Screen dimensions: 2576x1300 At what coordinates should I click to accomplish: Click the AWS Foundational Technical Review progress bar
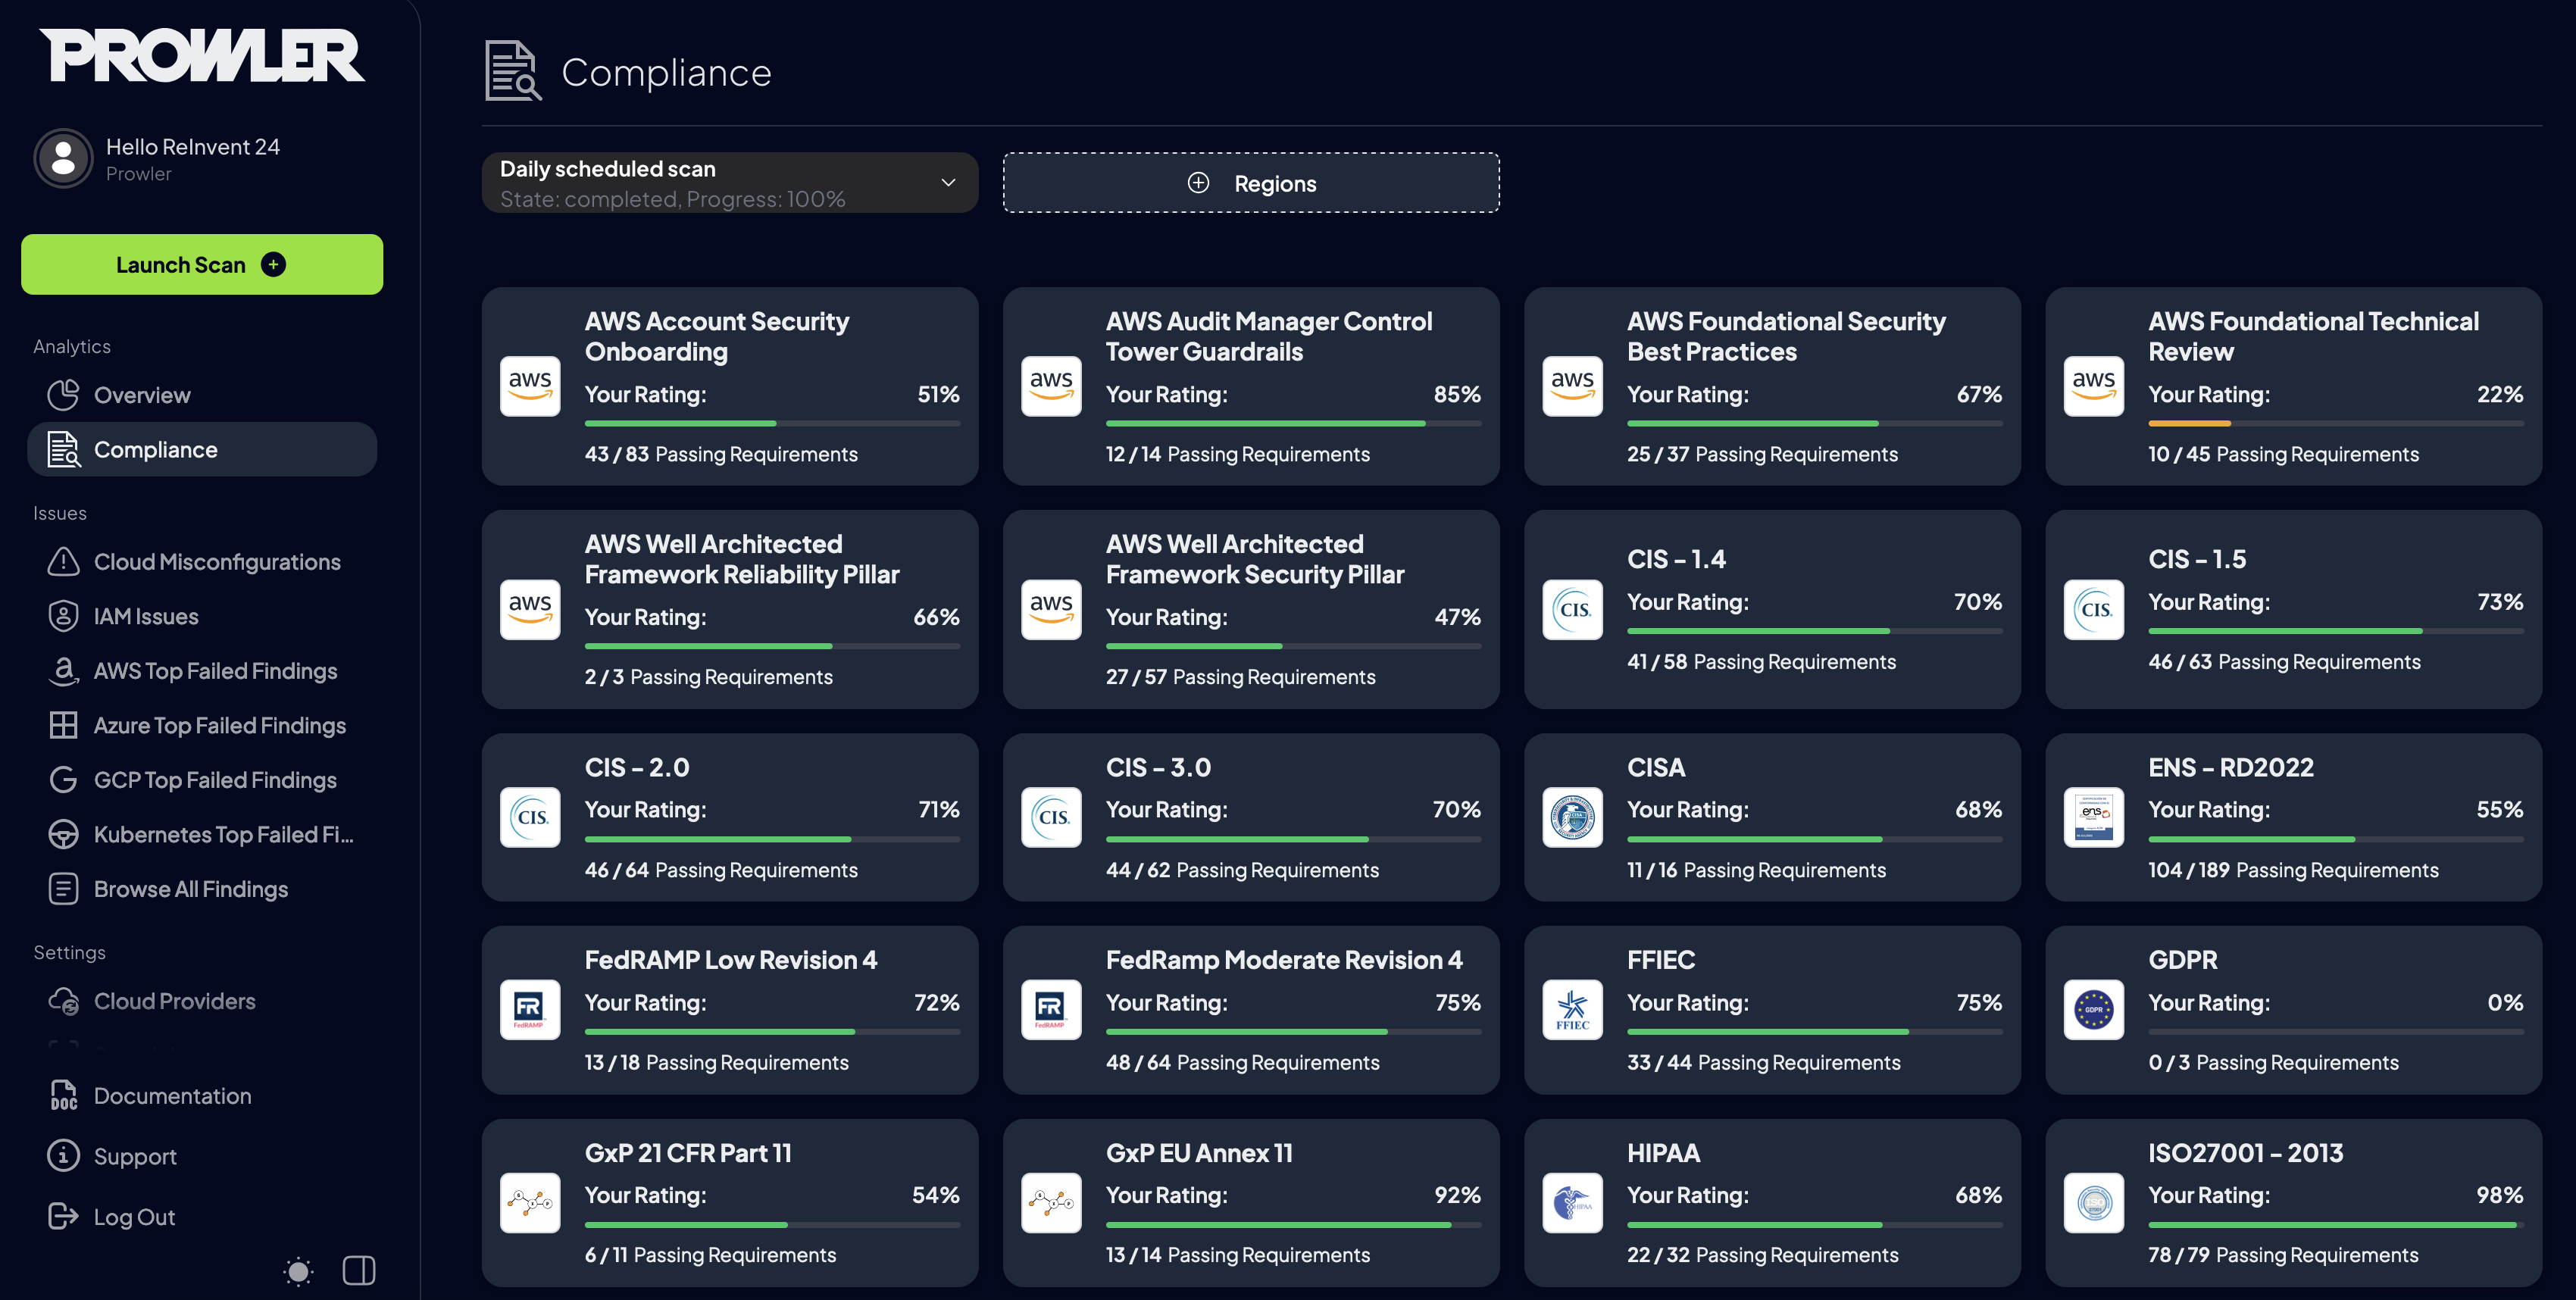point(2335,424)
